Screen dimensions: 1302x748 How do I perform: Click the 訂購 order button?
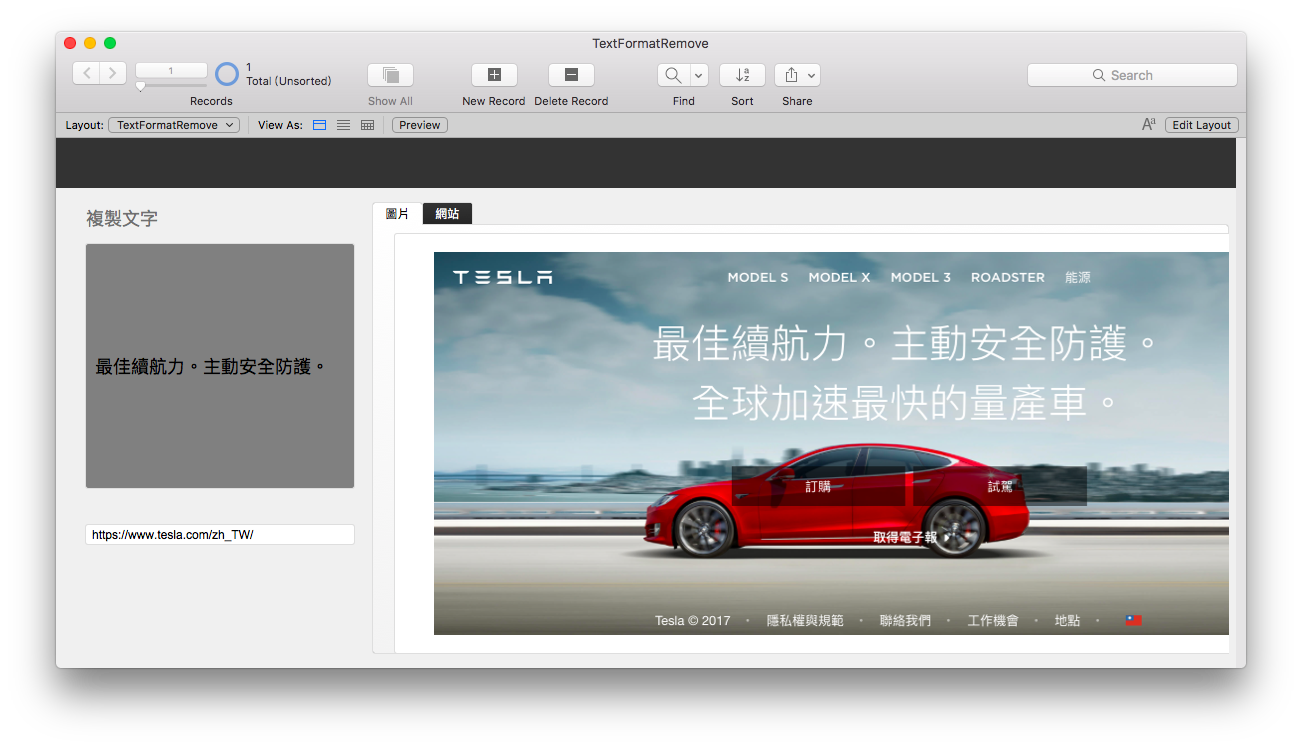(818, 486)
